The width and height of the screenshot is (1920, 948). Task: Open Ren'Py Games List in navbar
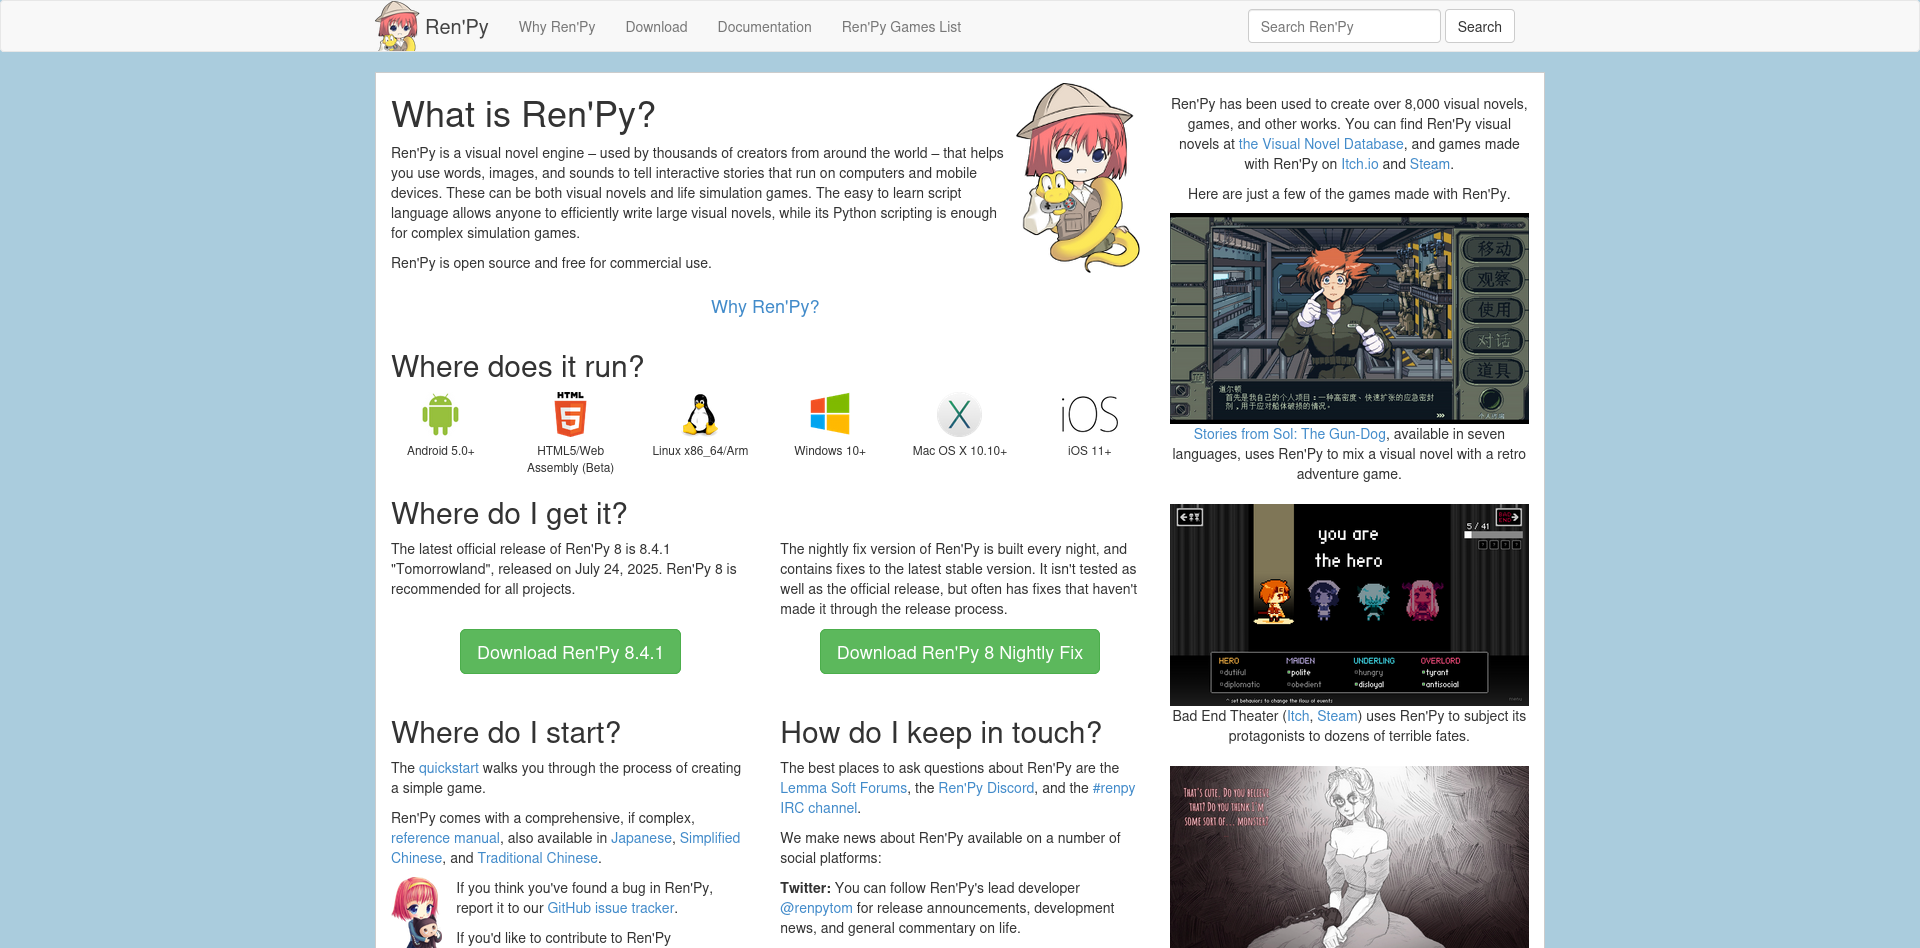coord(901,27)
